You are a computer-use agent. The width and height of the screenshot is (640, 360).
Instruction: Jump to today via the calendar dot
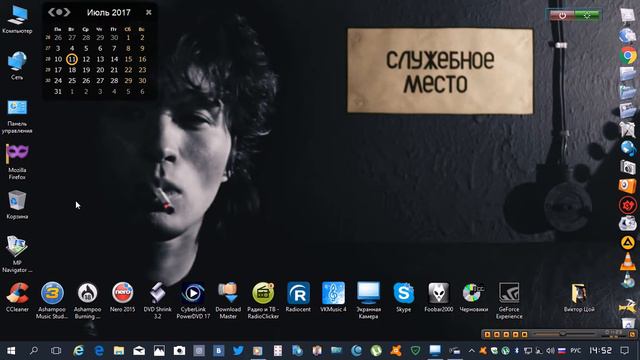coord(59,12)
